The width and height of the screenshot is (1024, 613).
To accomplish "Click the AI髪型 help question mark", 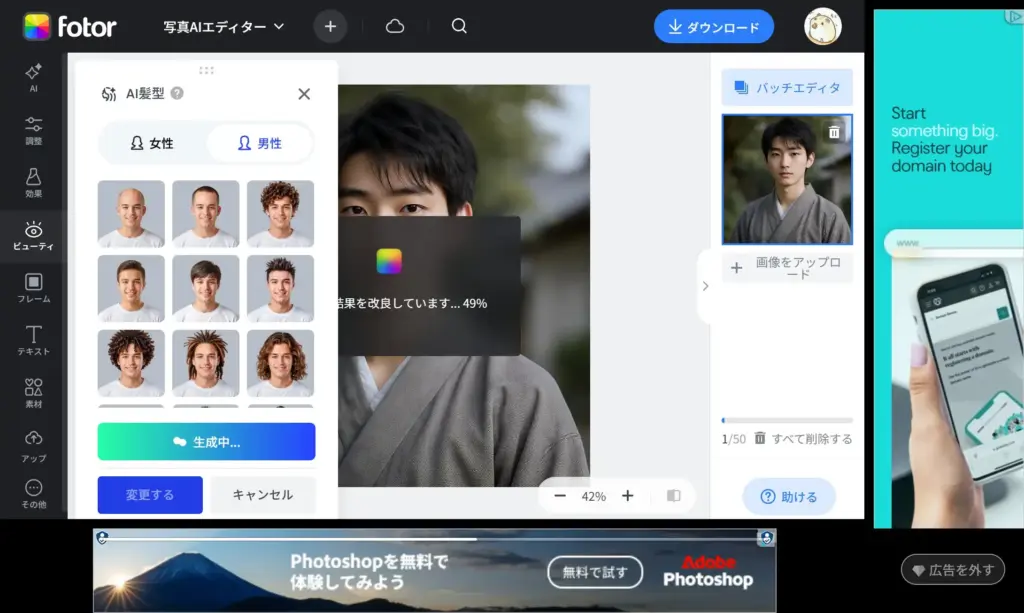I will coord(177,93).
